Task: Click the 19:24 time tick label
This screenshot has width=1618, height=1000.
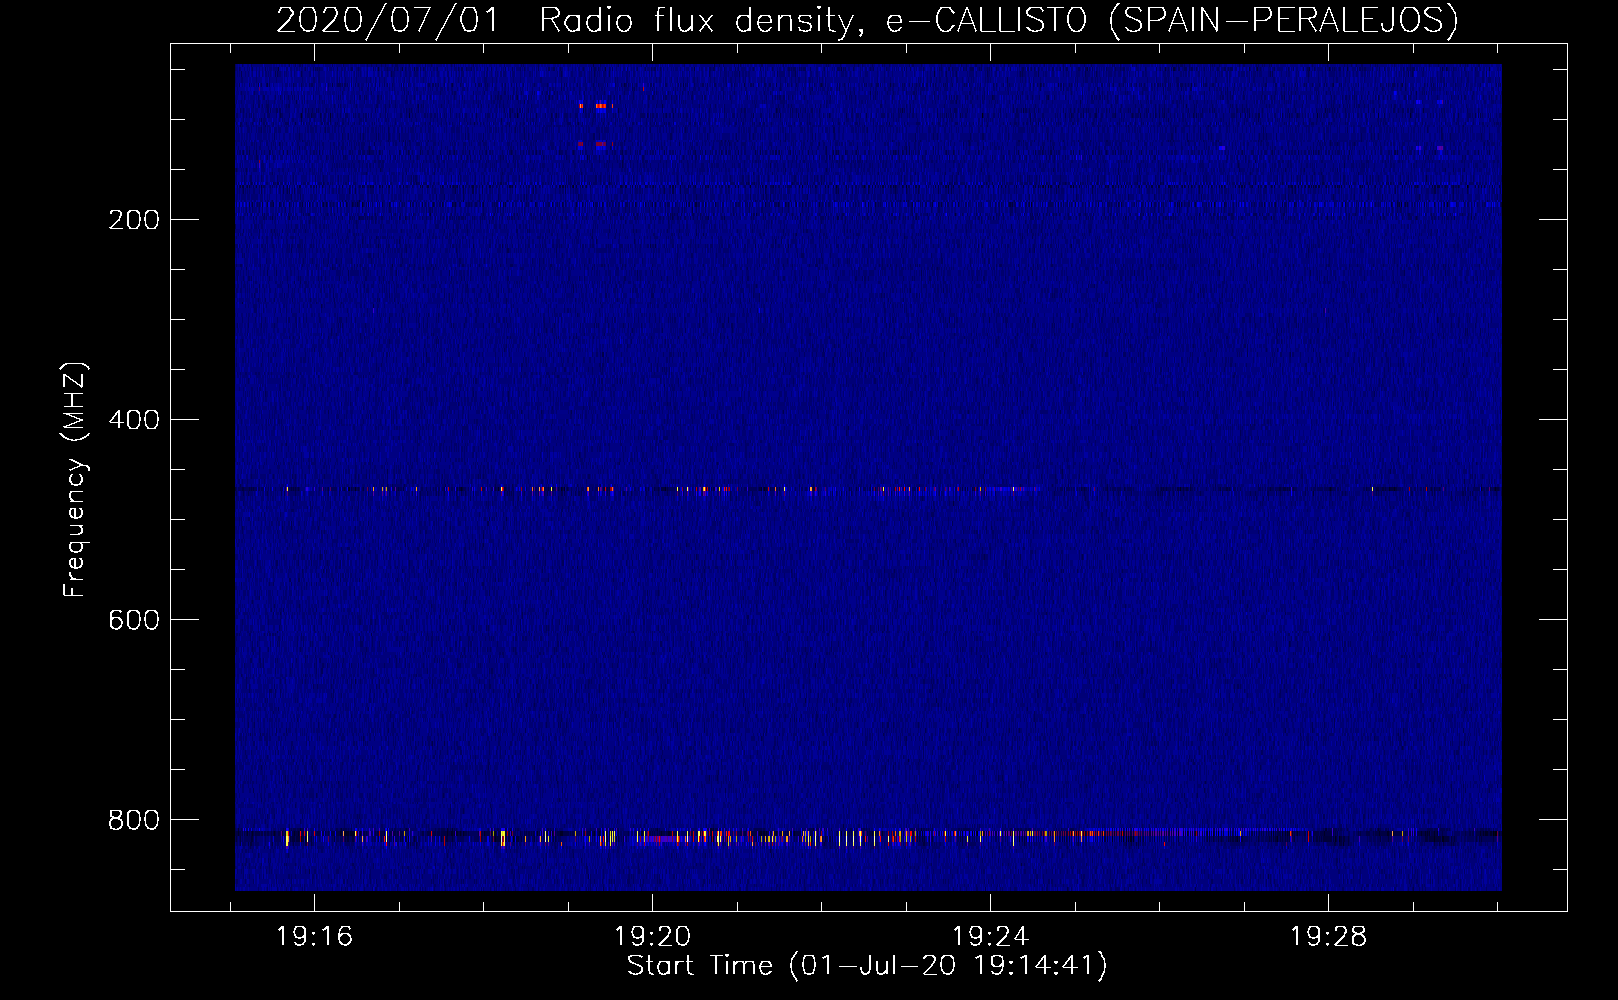Action: pos(990,937)
